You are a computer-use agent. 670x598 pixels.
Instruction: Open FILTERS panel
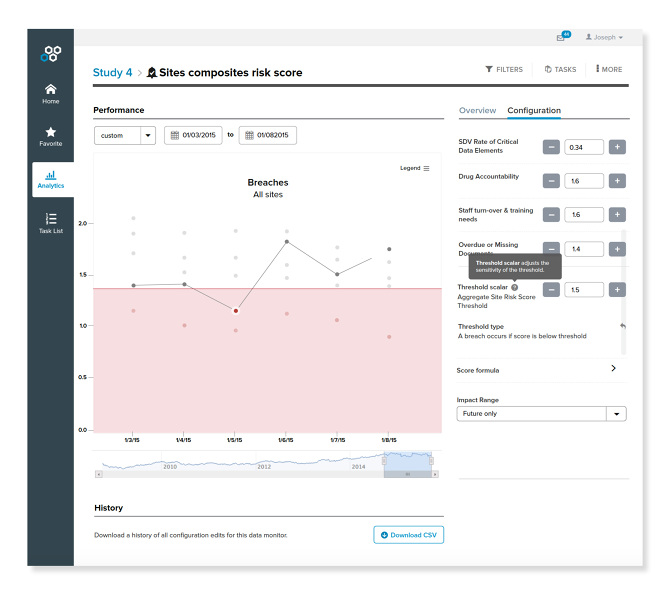coord(504,69)
